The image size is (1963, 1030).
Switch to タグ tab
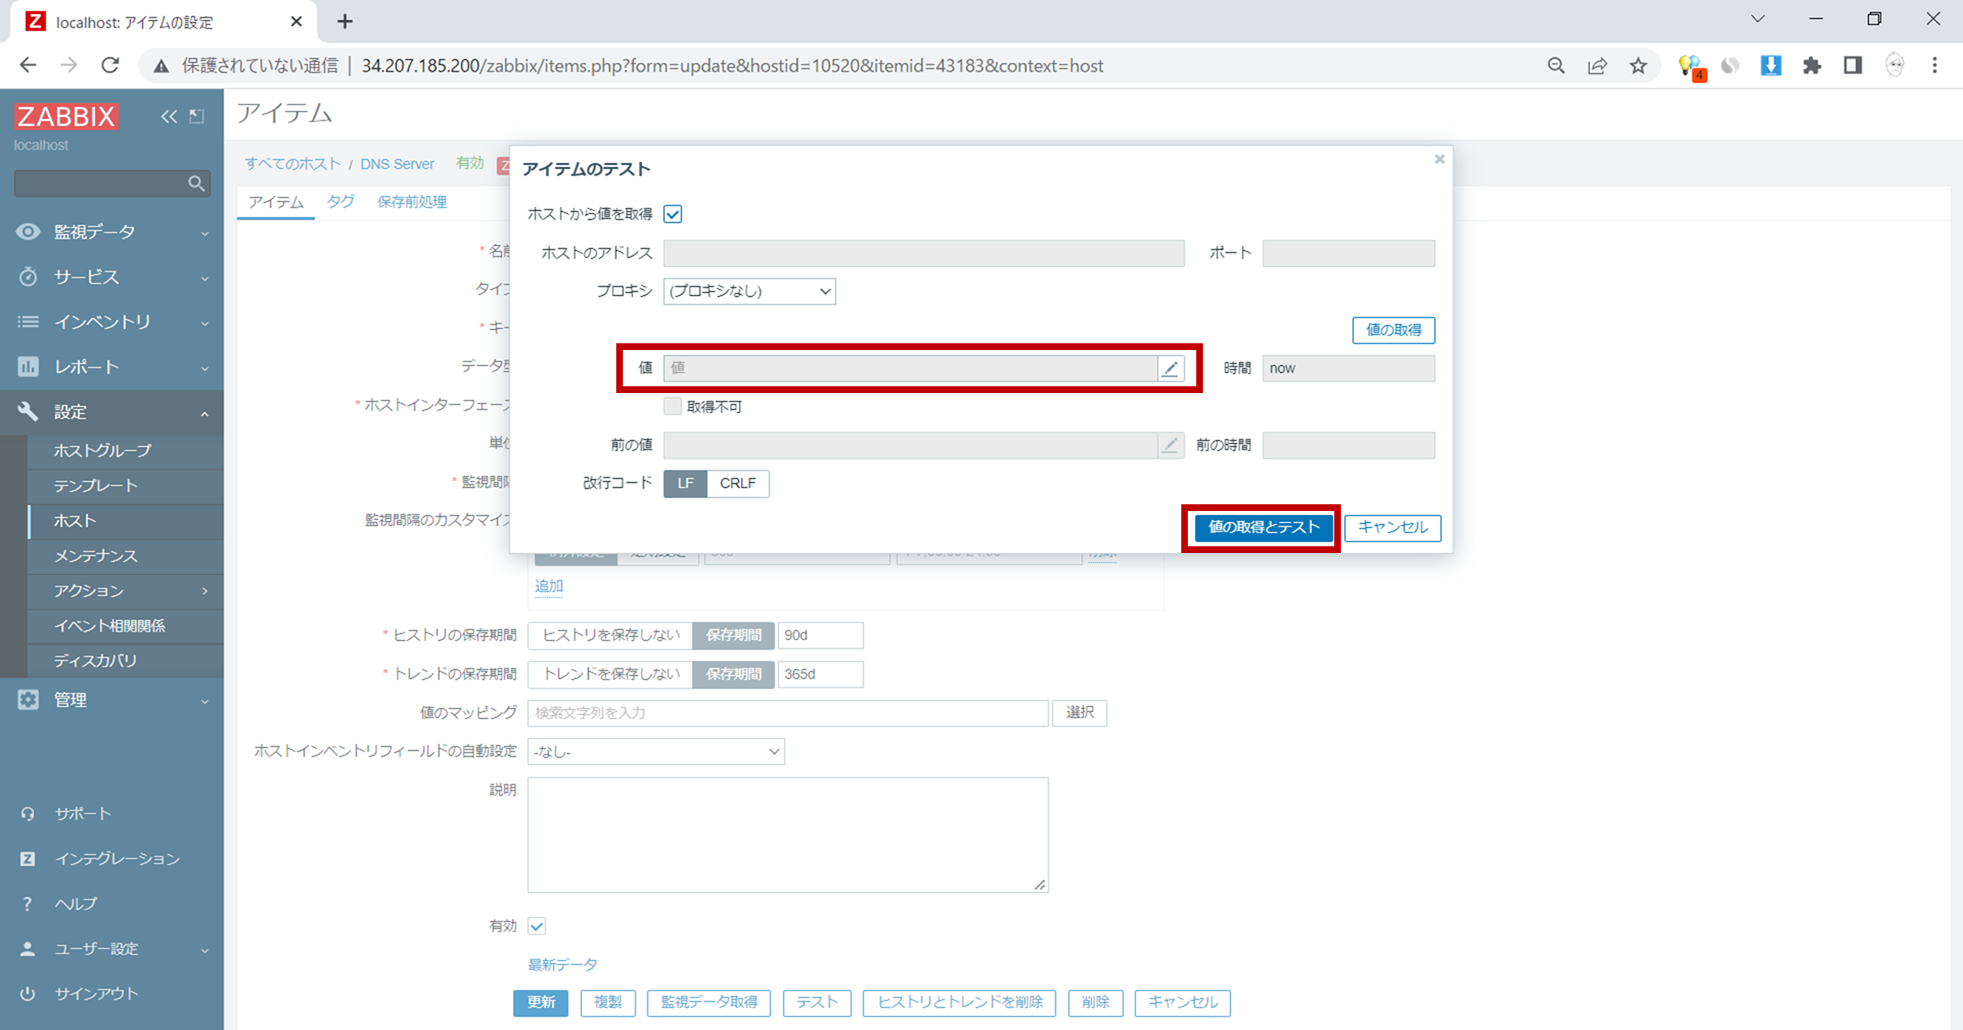pyautogui.click(x=340, y=202)
